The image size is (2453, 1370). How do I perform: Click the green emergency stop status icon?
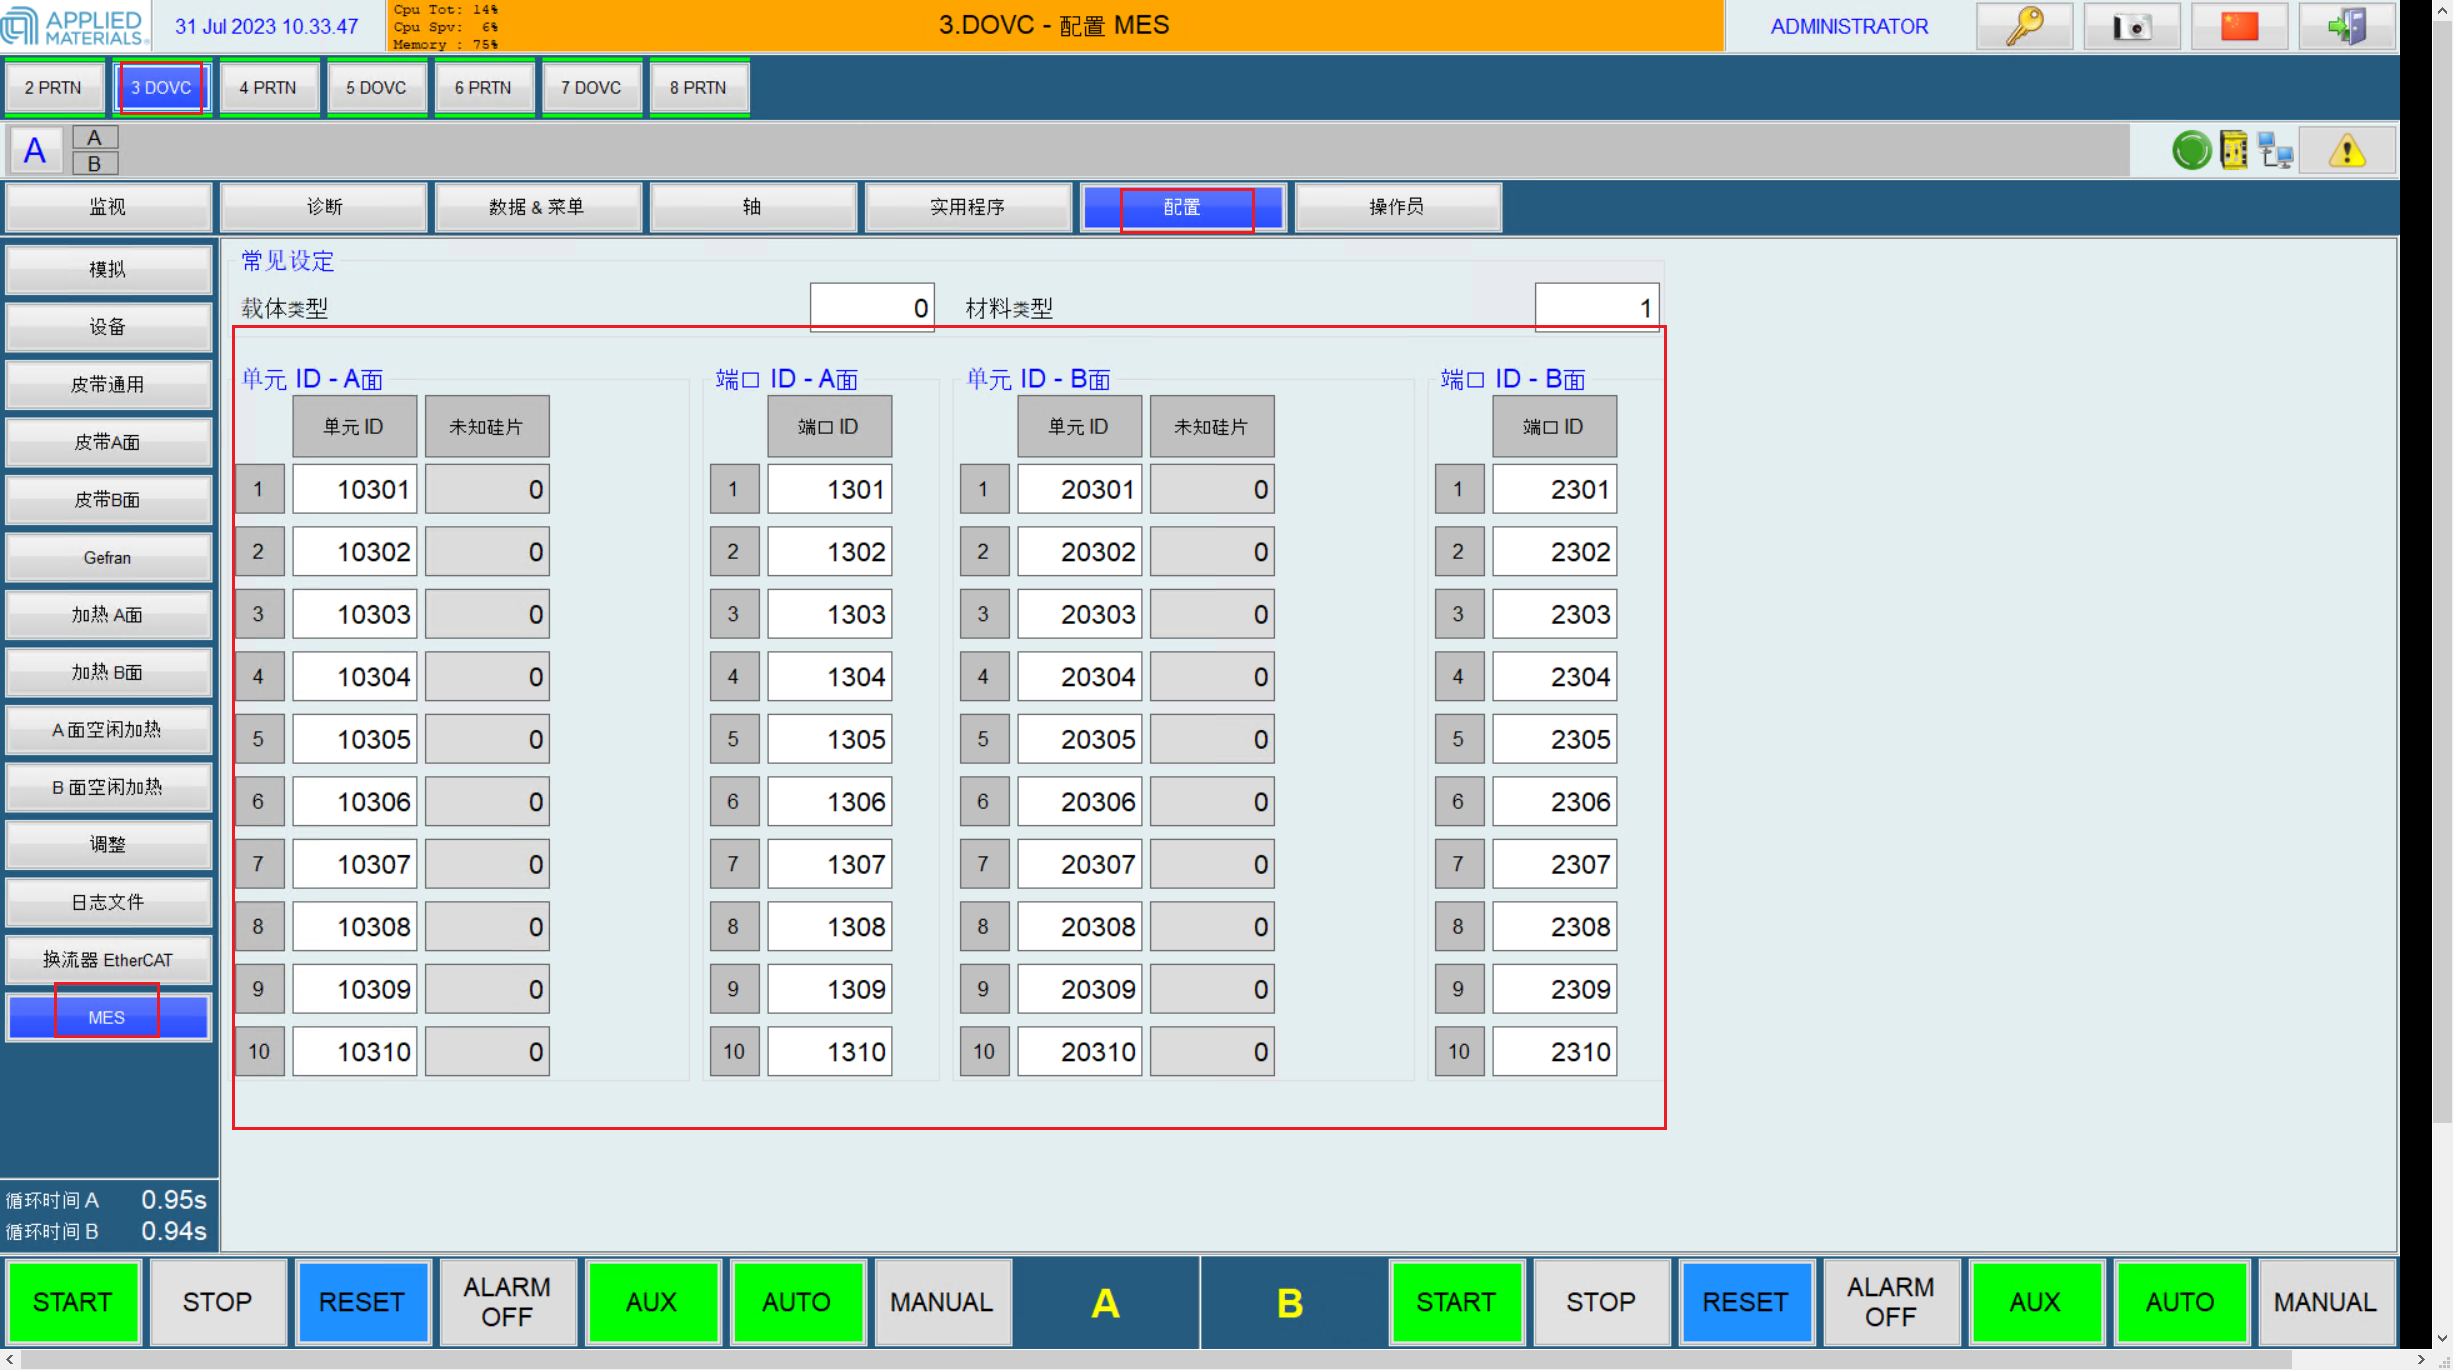(2191, 152)
